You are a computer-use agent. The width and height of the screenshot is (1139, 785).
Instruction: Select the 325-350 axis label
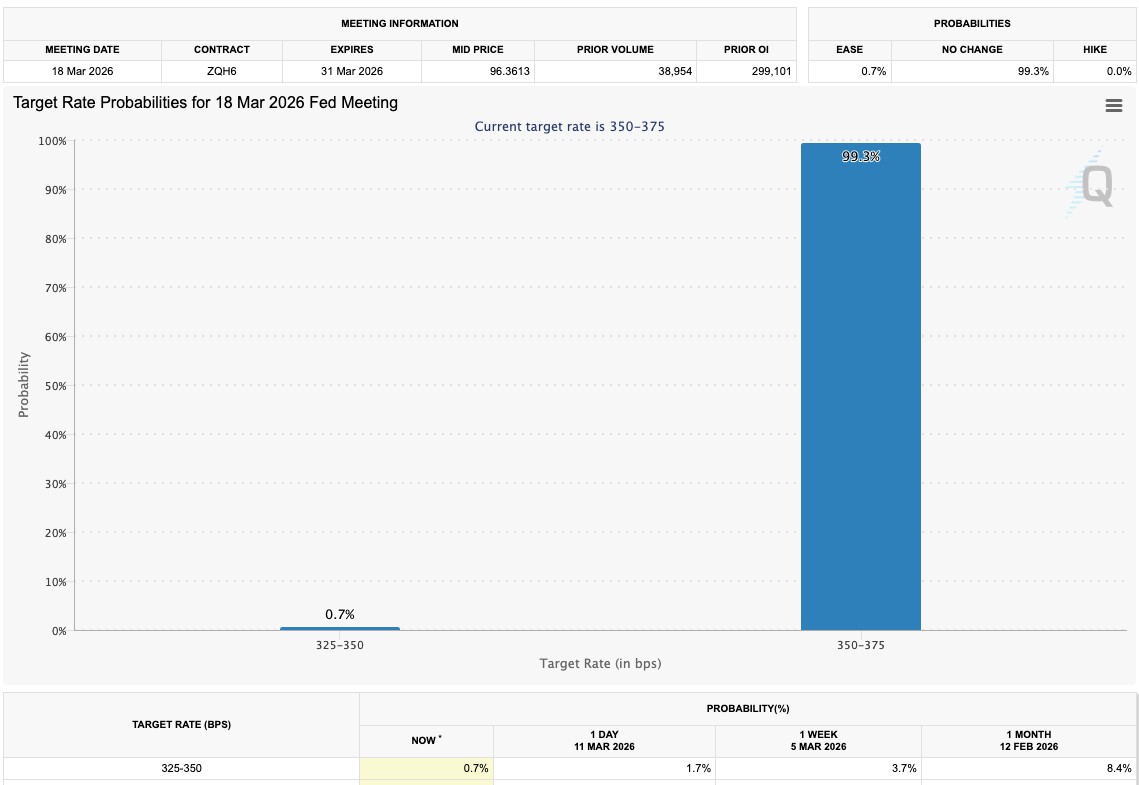(x=340, y=645)
